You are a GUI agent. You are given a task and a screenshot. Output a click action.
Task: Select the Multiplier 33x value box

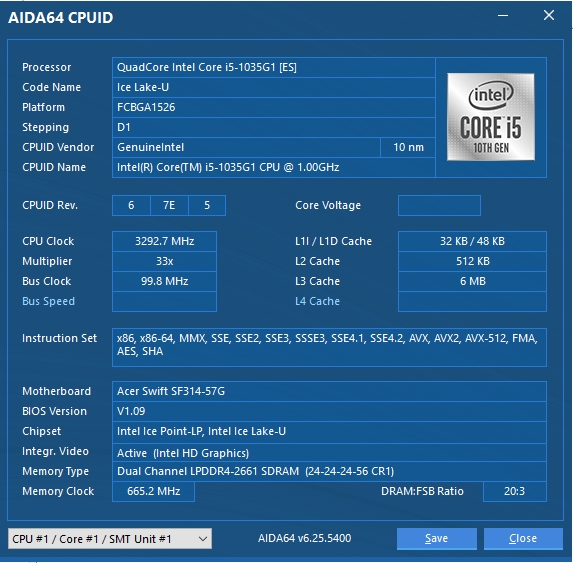click(164, 261)
